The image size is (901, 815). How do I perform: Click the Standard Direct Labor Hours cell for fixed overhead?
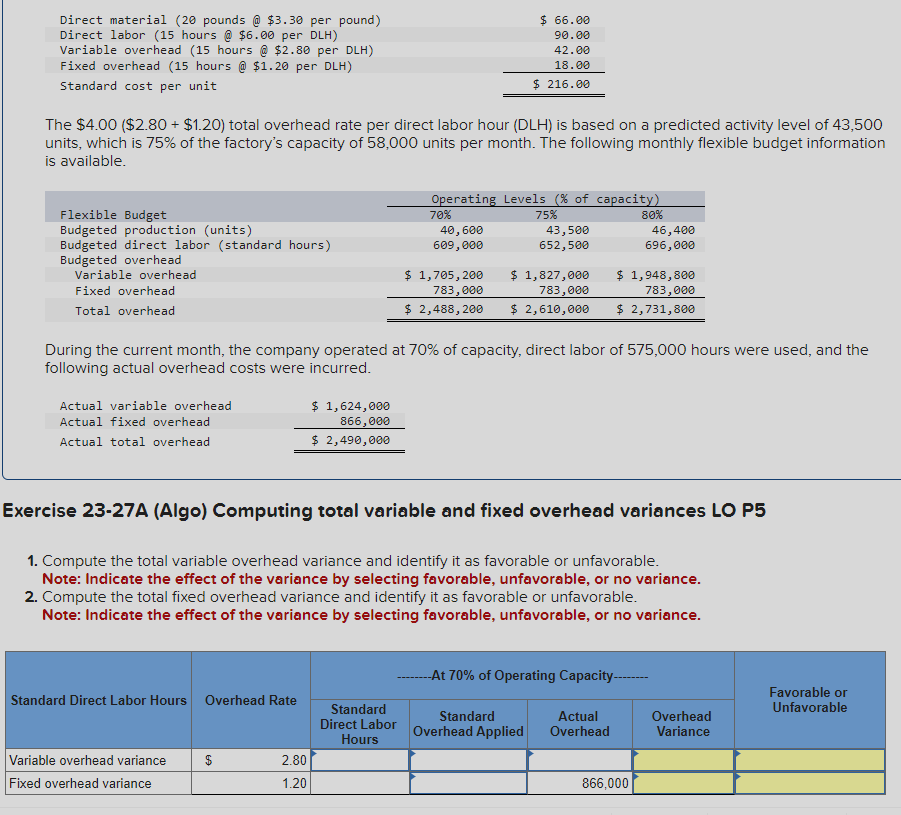click(x=359, y=783)
